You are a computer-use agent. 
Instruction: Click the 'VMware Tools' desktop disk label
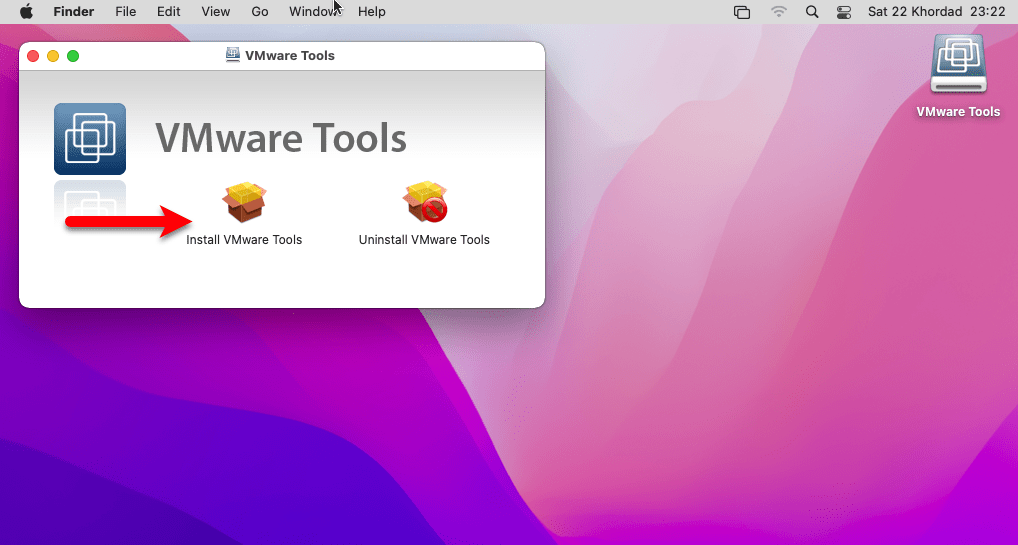coord(958,112)
